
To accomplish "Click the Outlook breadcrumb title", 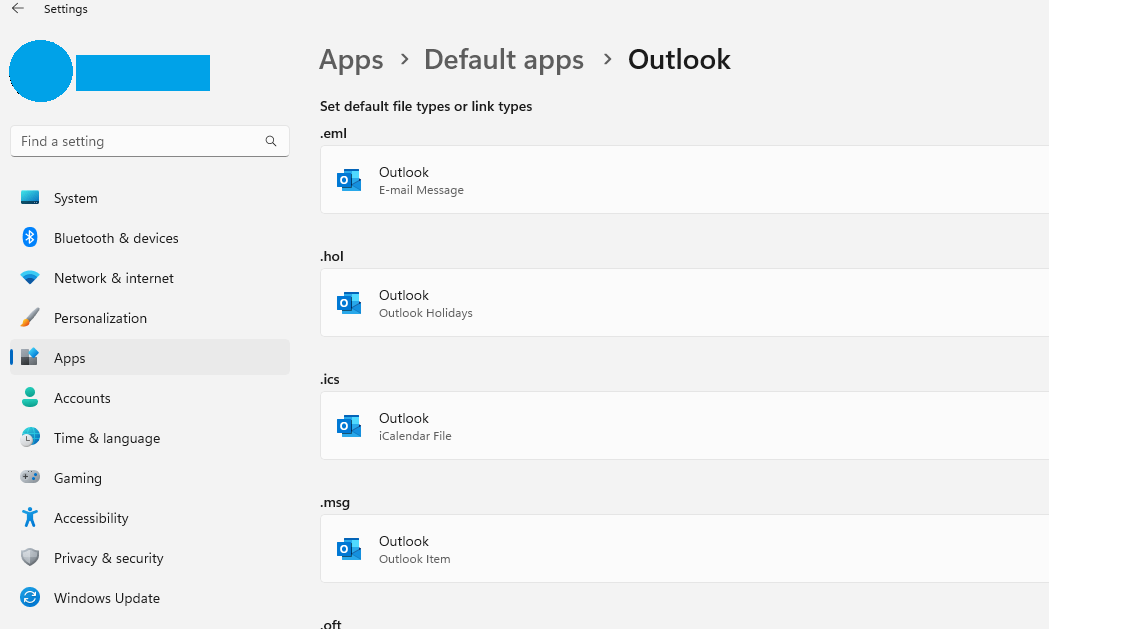I will [679, 60].
